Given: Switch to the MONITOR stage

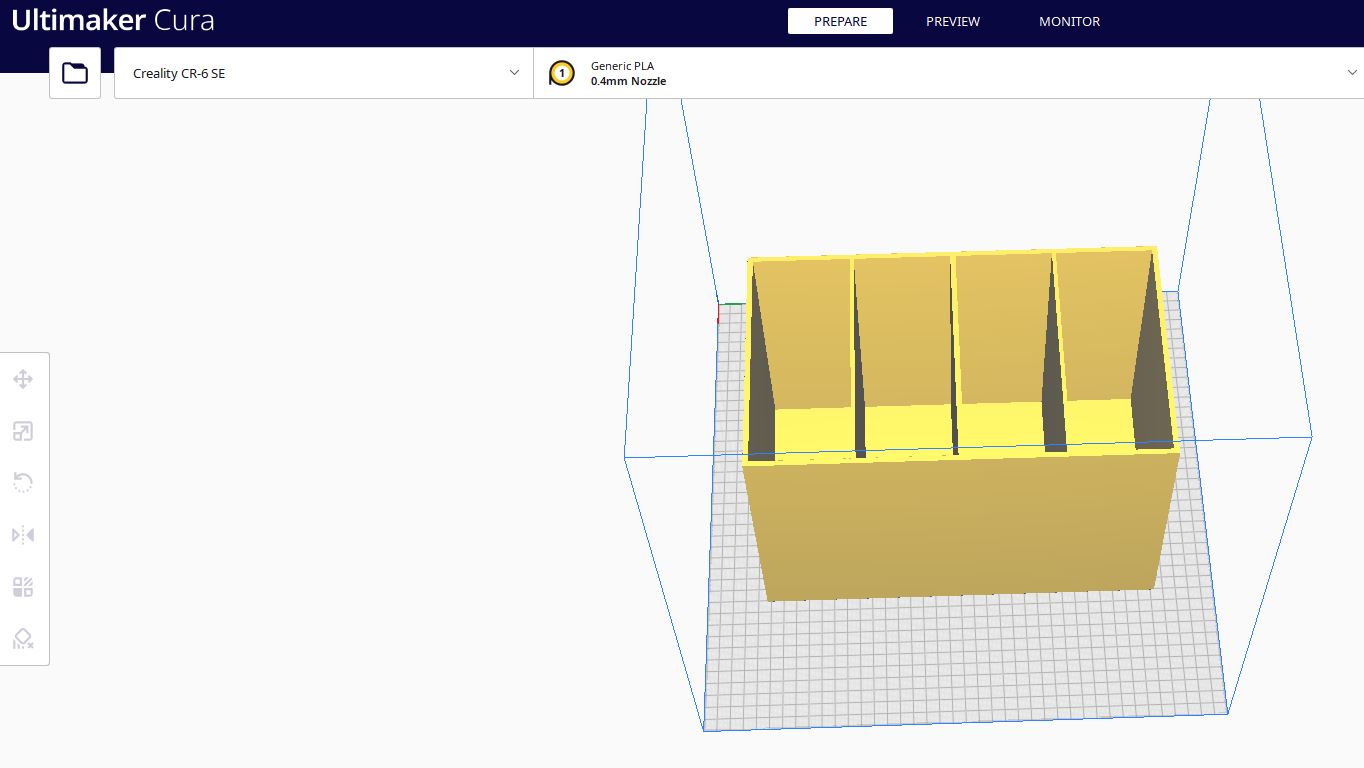Looking at the screenshot, I should (x=1069, y=21).
